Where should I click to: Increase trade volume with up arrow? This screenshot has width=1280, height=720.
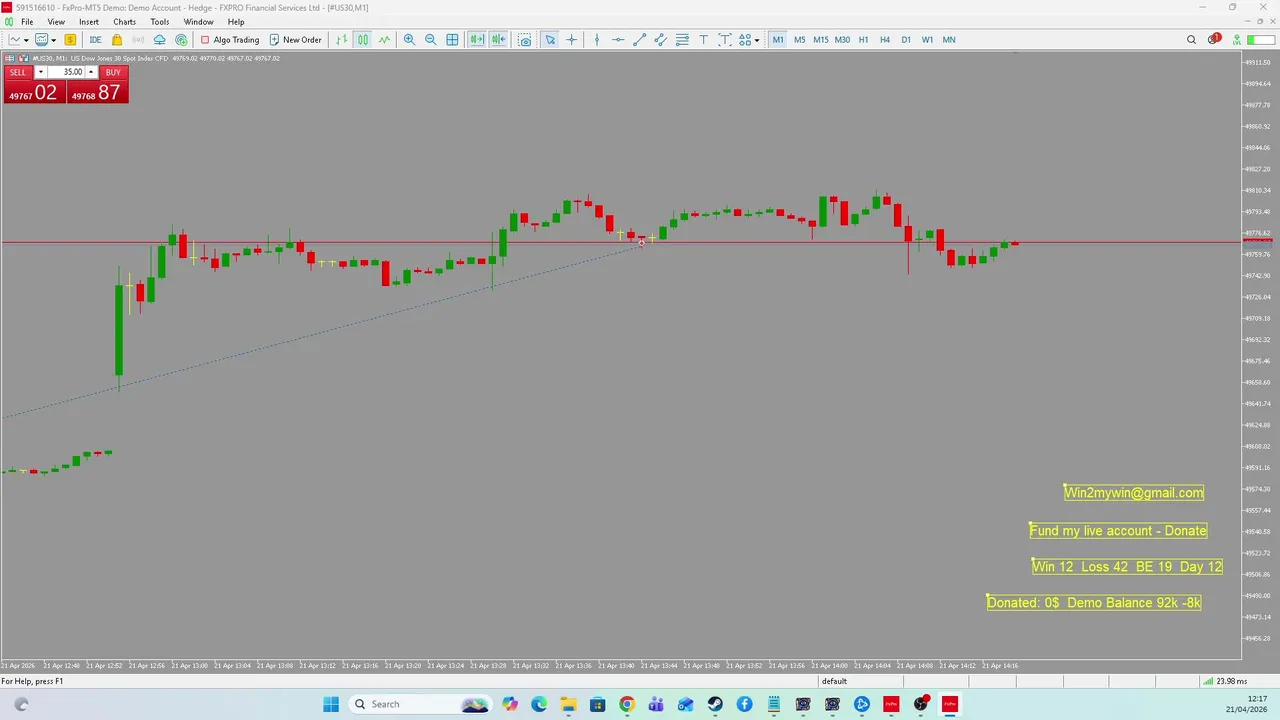[91, 72]
